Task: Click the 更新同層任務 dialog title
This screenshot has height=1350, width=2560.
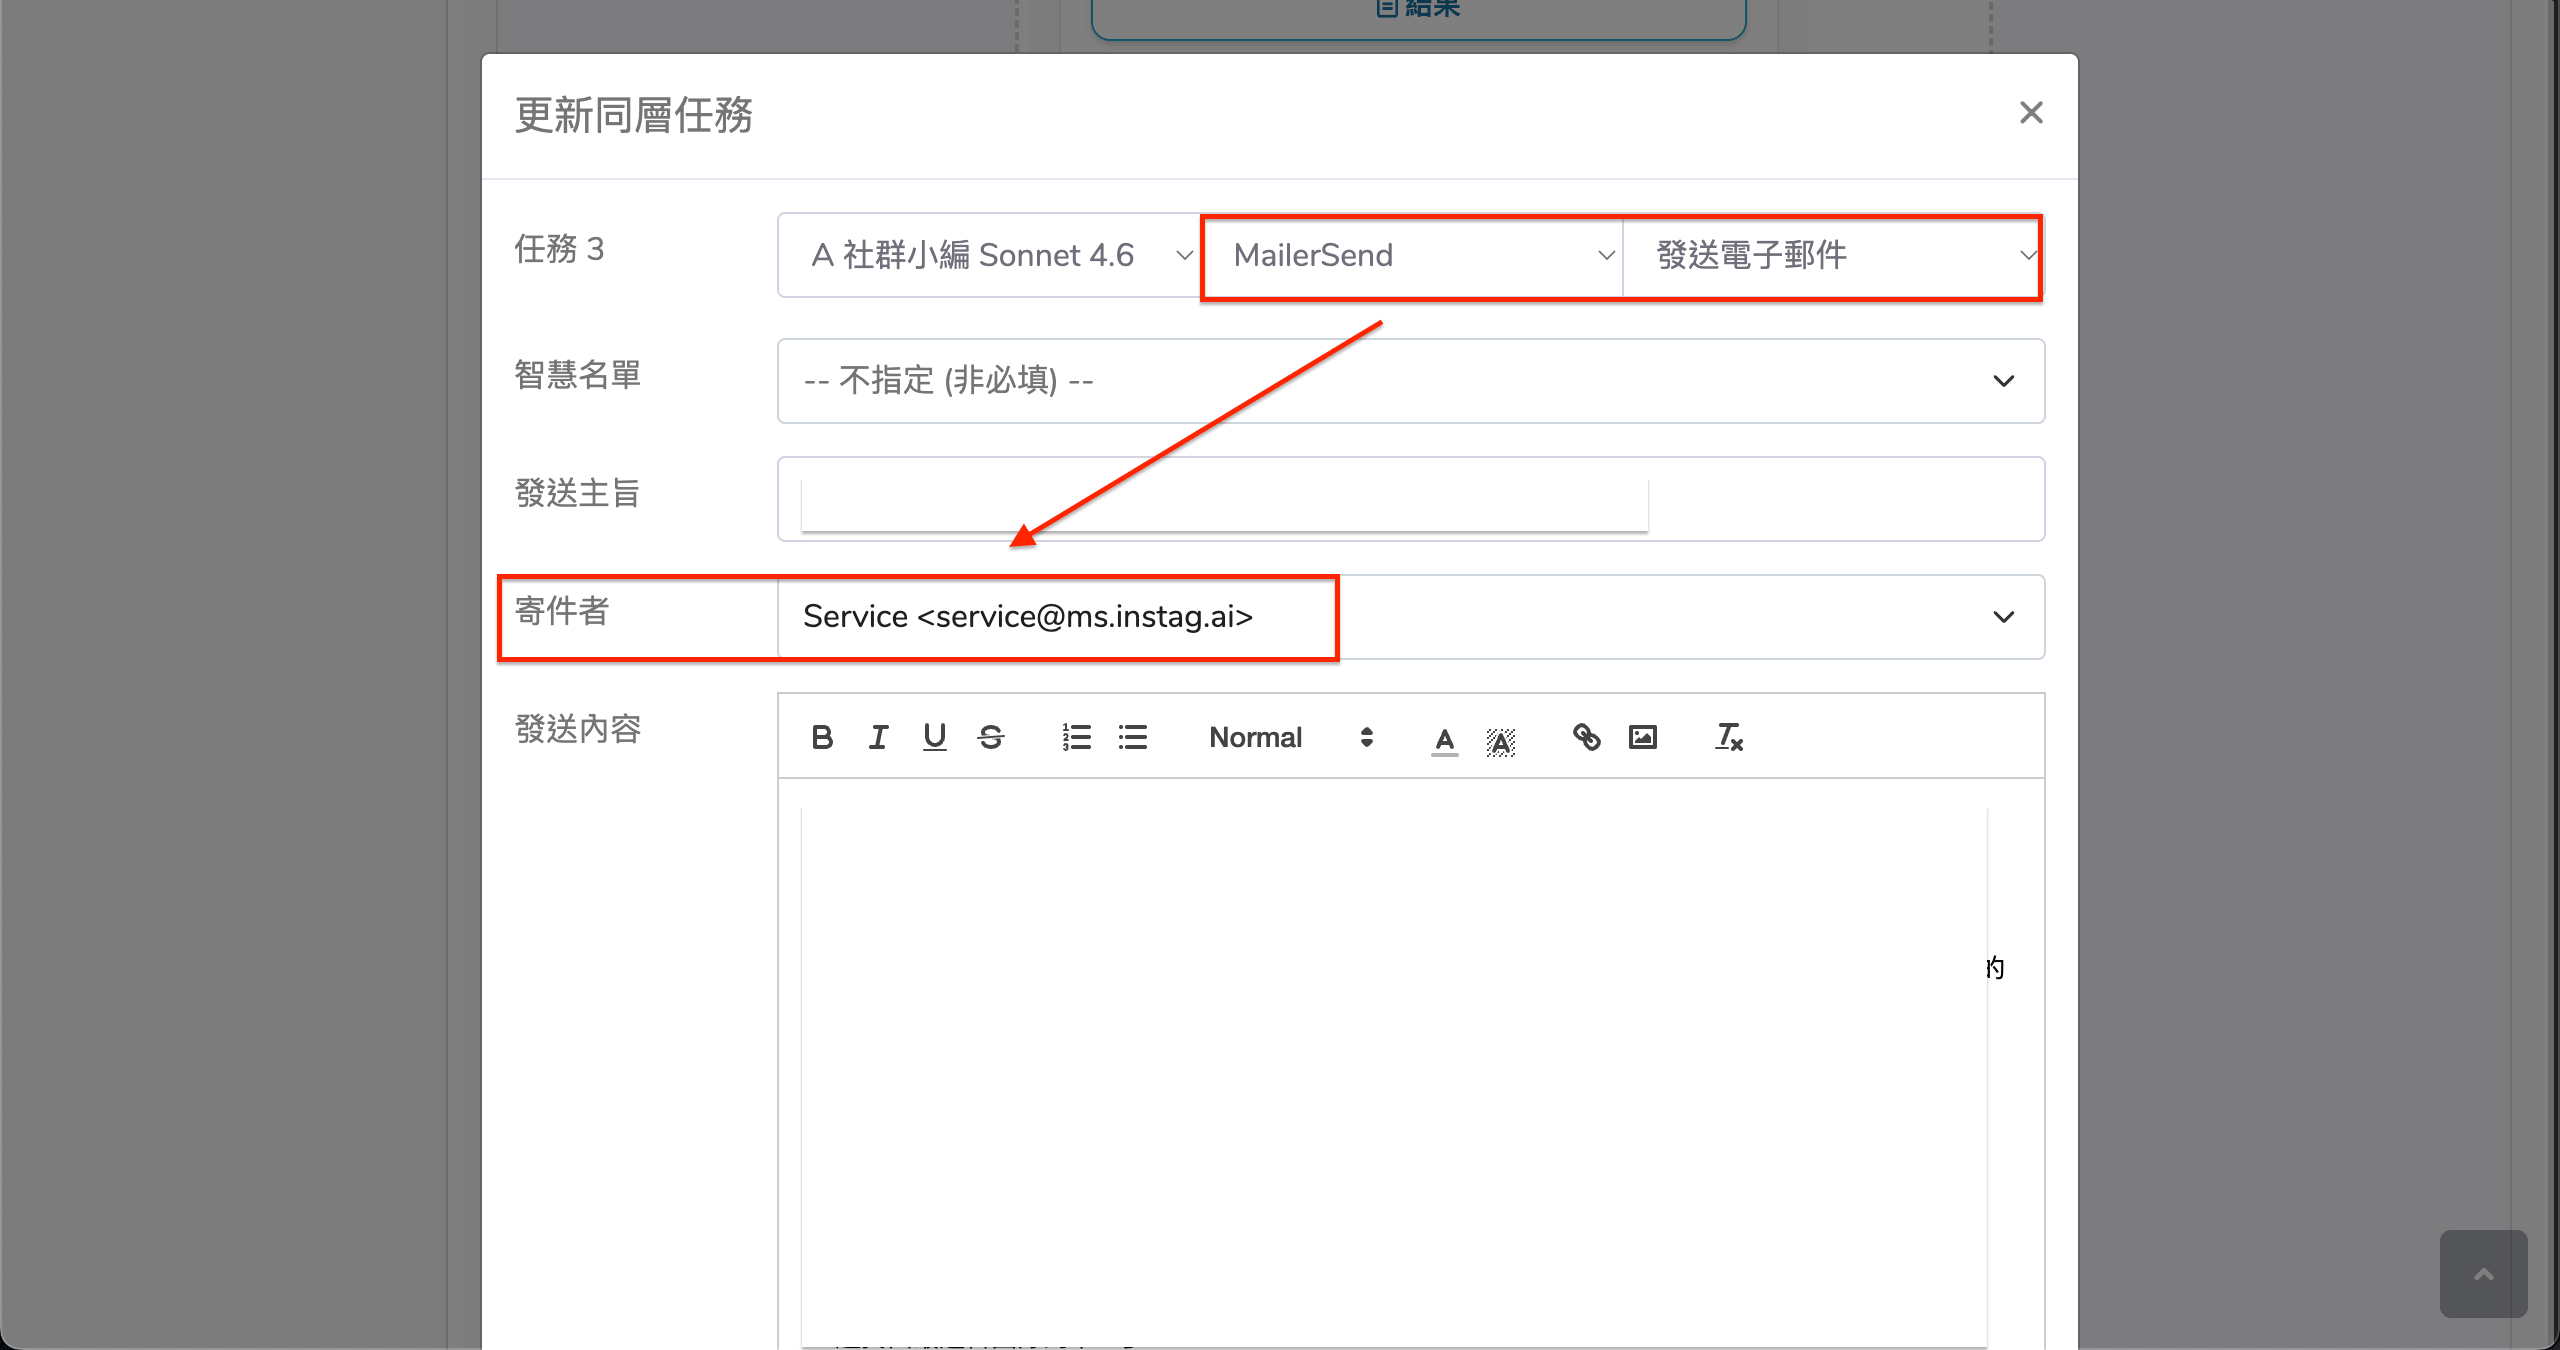Action: coord(634,116)
